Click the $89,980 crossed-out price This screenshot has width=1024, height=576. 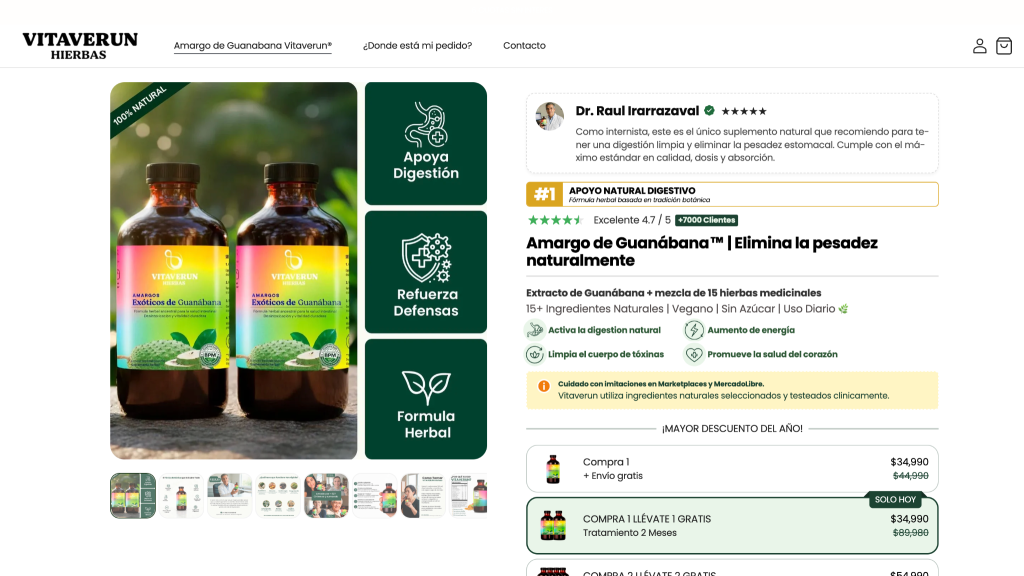pos(910,533)
